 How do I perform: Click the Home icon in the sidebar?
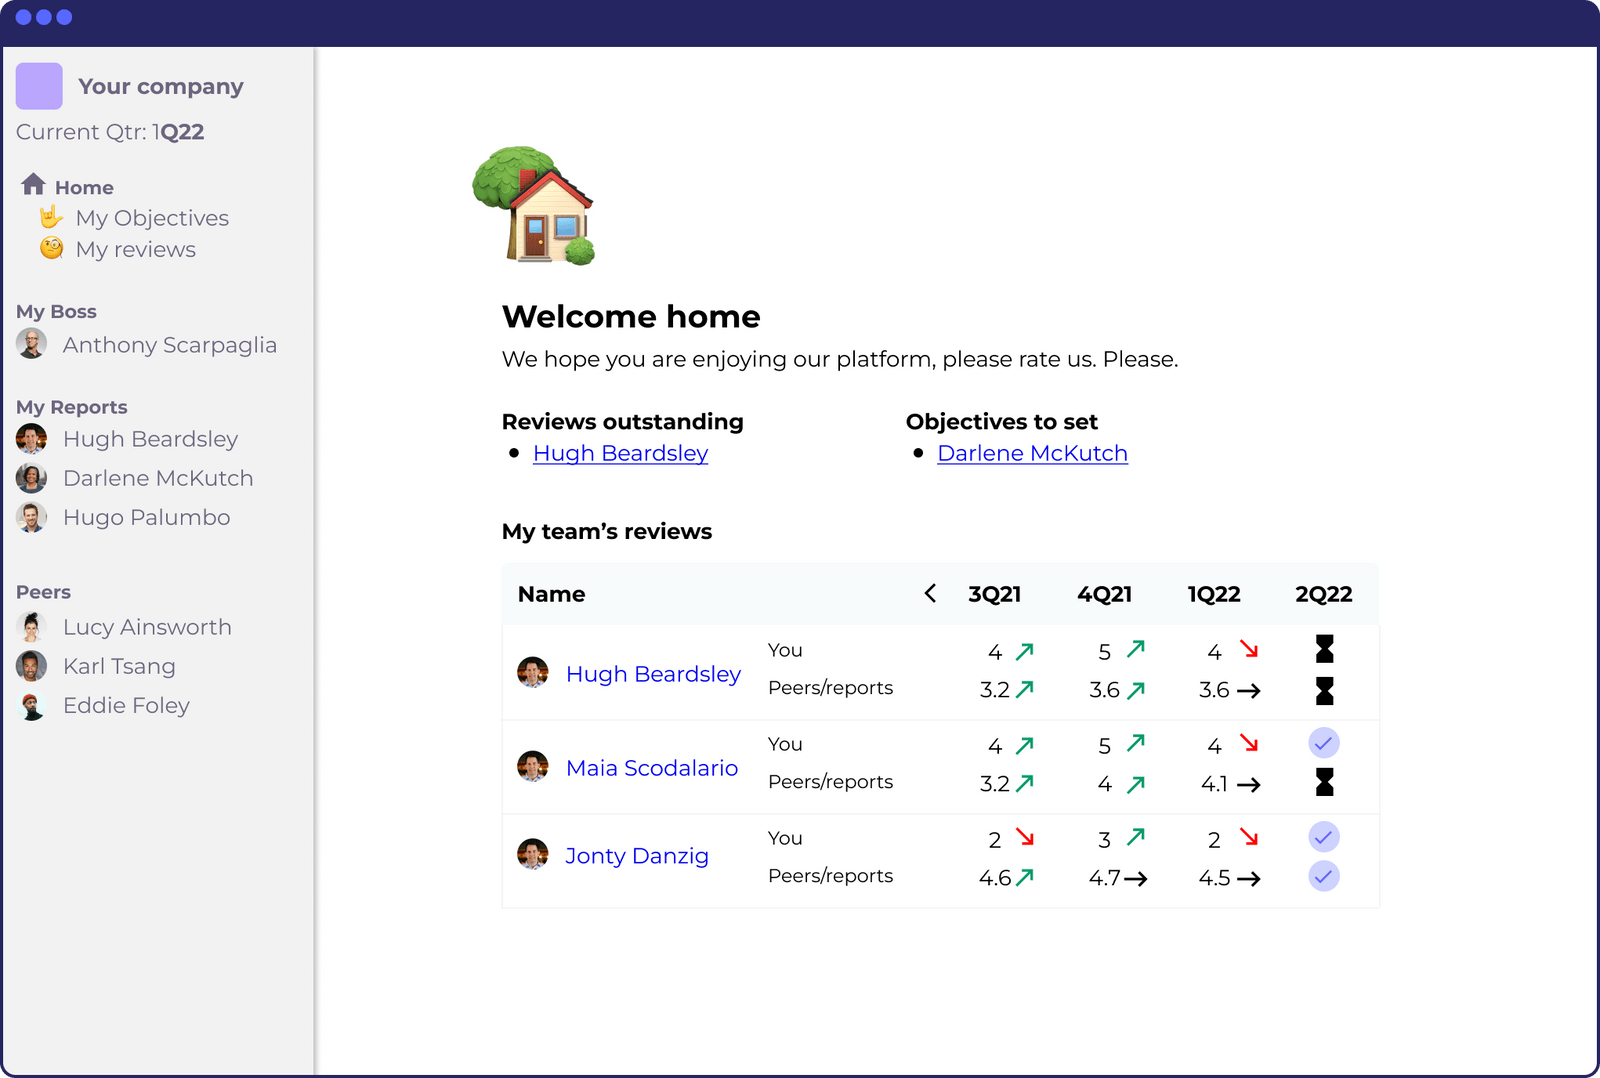[x=33, y=185]
